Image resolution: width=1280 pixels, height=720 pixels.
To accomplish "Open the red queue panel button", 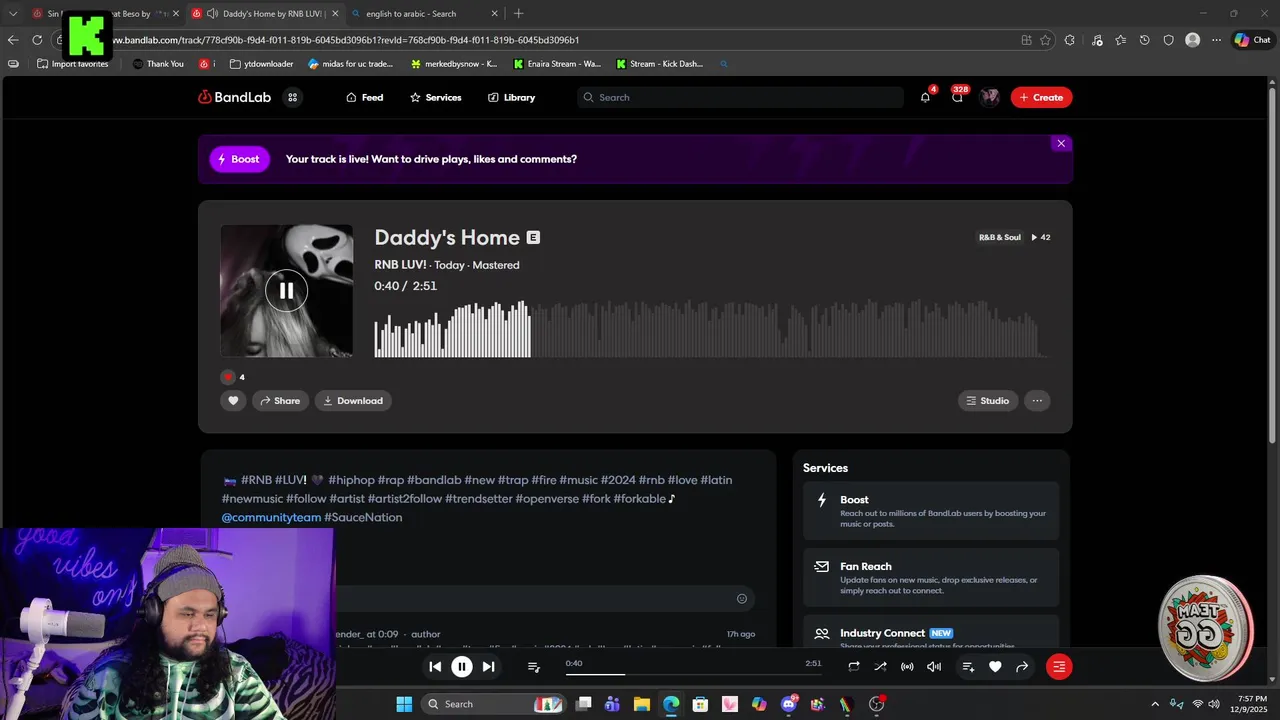I will tap(1059, 667).
